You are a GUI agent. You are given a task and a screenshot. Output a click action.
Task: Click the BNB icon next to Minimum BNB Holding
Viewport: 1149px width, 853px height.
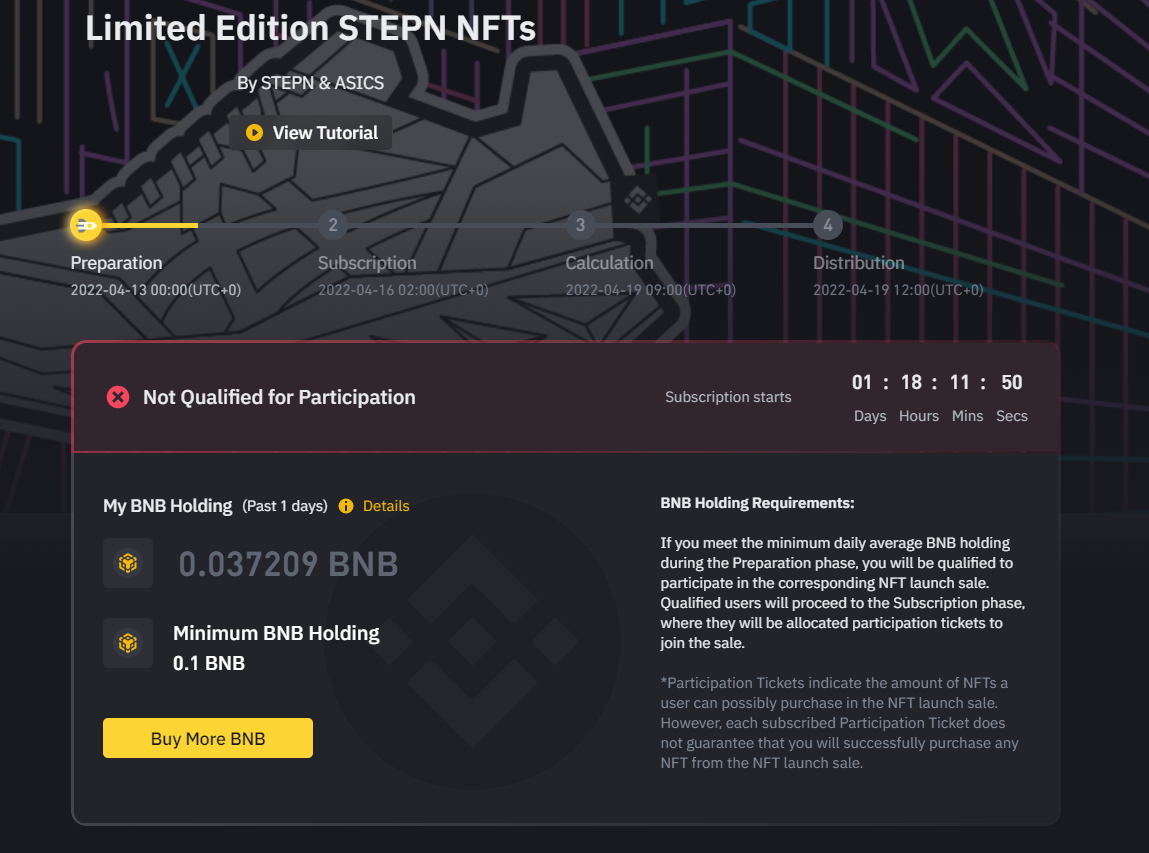pos(128,643)
